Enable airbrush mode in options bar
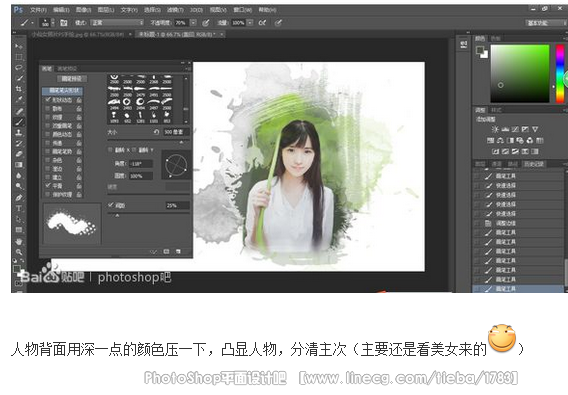The image size is (568, 395). tap(262, 23)
